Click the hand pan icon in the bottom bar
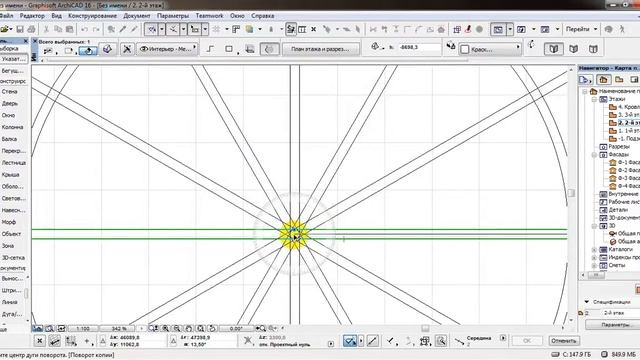Viewport: 640px width, 360px height. [x=189, y=328]
